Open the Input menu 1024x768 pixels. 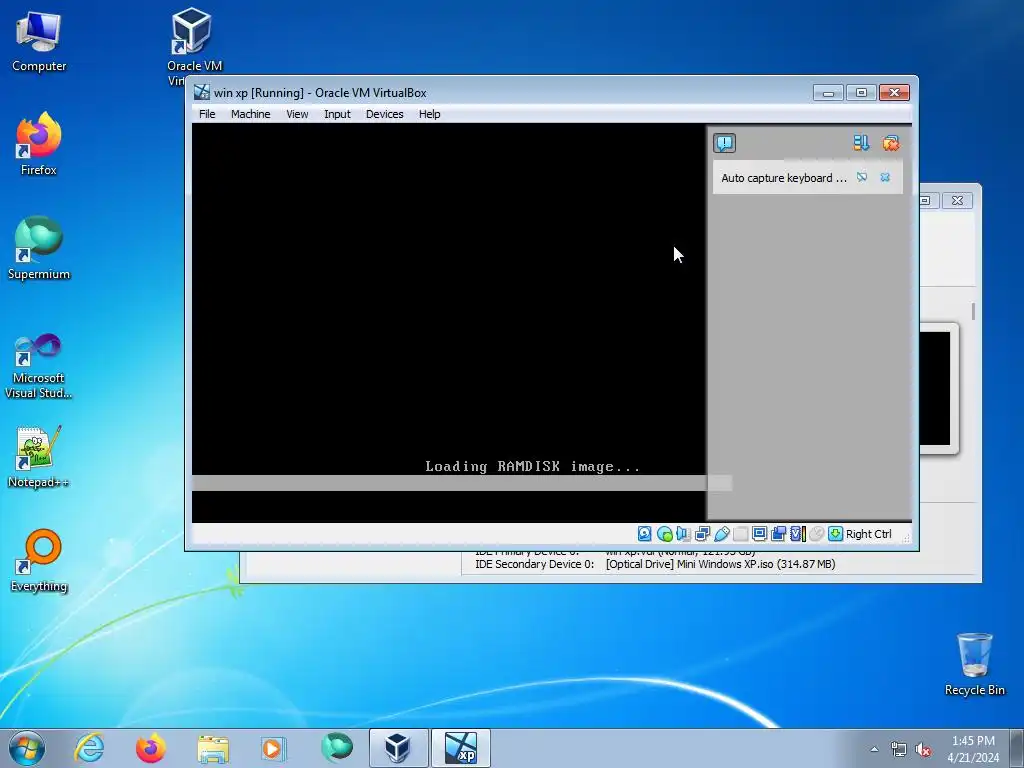coord(337,114)
